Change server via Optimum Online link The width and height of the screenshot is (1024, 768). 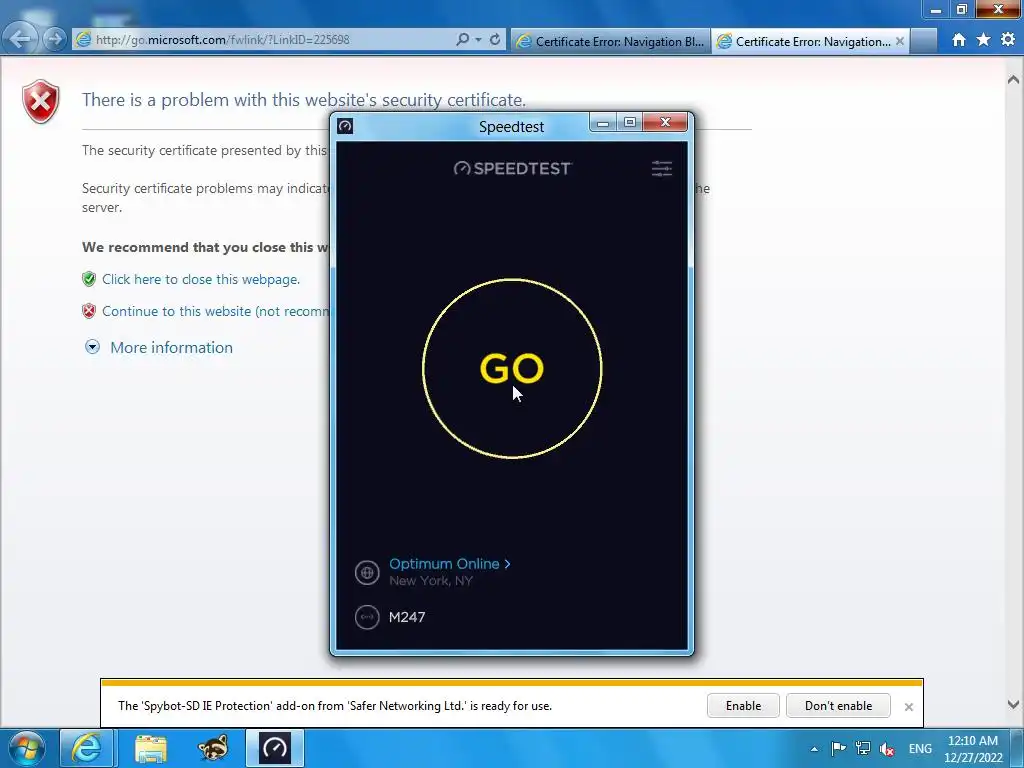click(449, 564)
